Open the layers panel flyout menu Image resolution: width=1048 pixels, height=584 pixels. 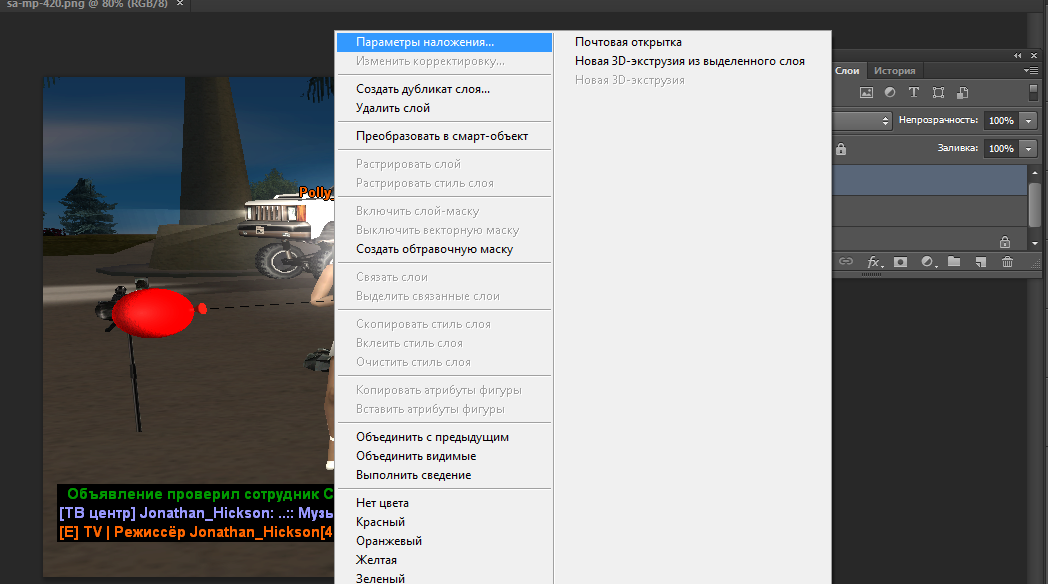point(1031,70)
